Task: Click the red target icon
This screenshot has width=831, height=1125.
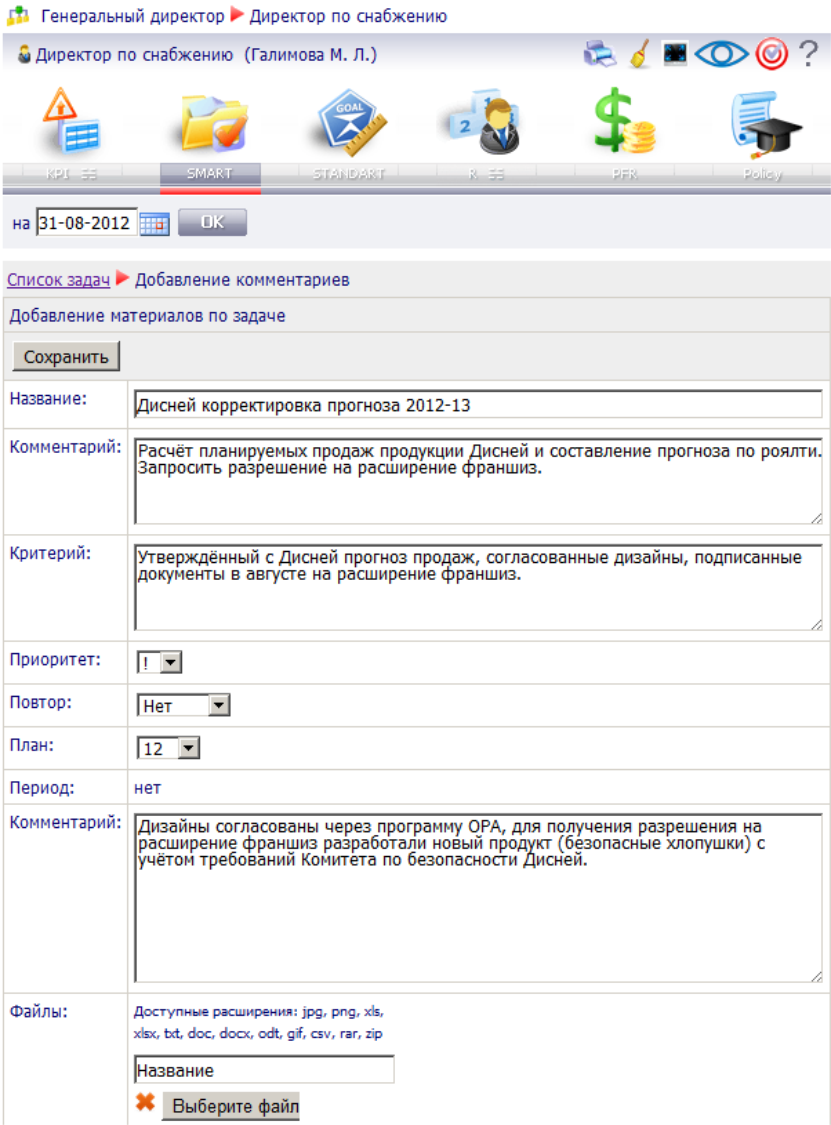Action: coord(771,55)
